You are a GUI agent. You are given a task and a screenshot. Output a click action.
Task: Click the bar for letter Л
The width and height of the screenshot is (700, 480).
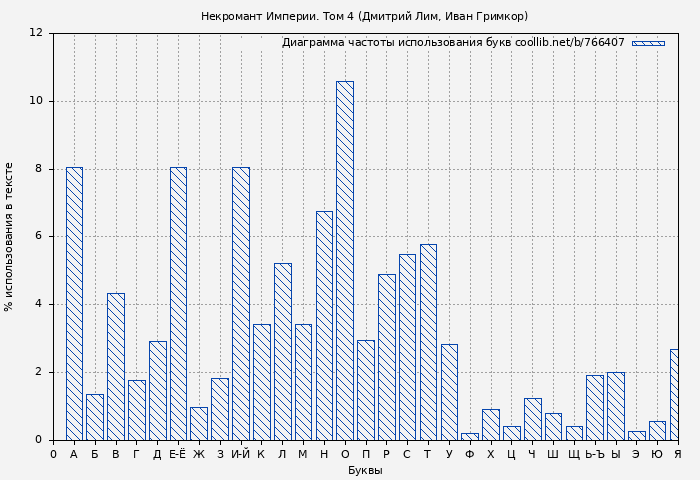pos(282,351)
